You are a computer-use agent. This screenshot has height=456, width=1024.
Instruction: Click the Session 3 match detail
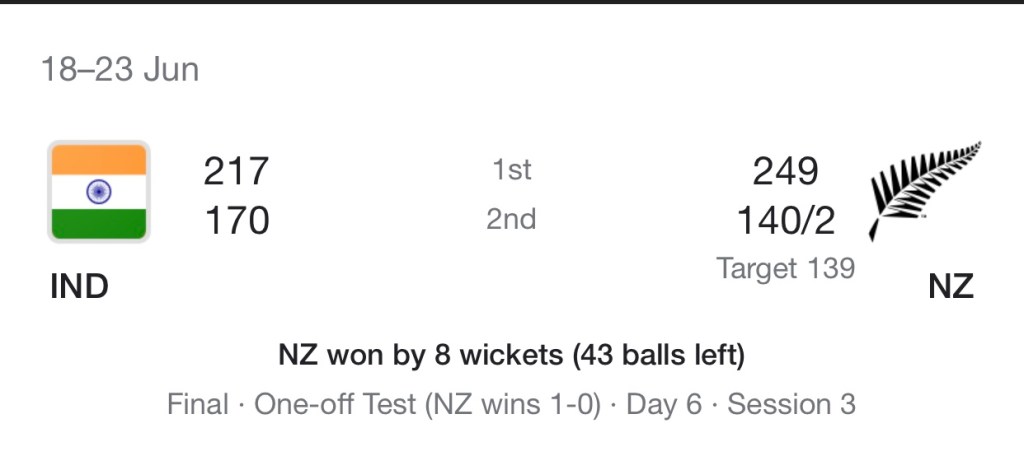coord(791,404)
